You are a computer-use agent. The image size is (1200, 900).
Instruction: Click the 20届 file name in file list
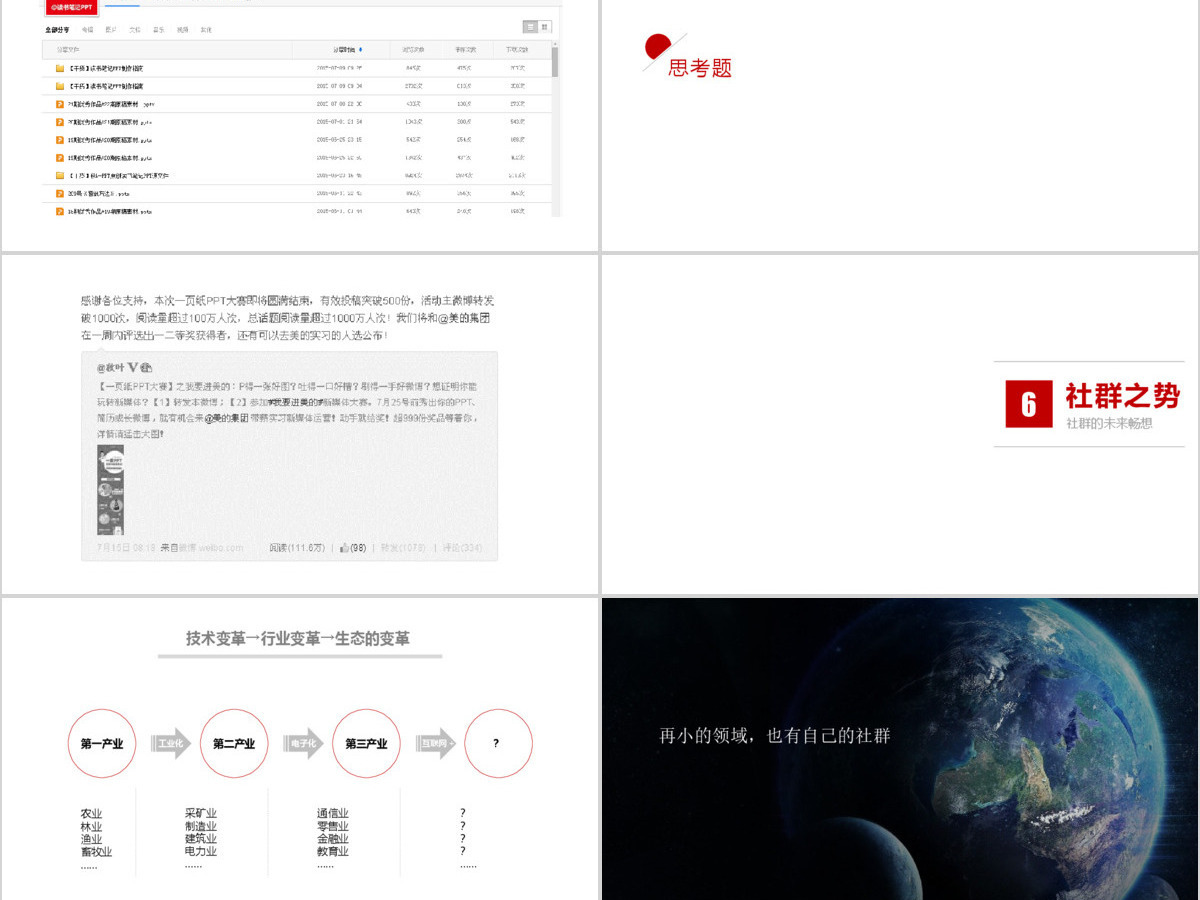click(x=99, y=193)
